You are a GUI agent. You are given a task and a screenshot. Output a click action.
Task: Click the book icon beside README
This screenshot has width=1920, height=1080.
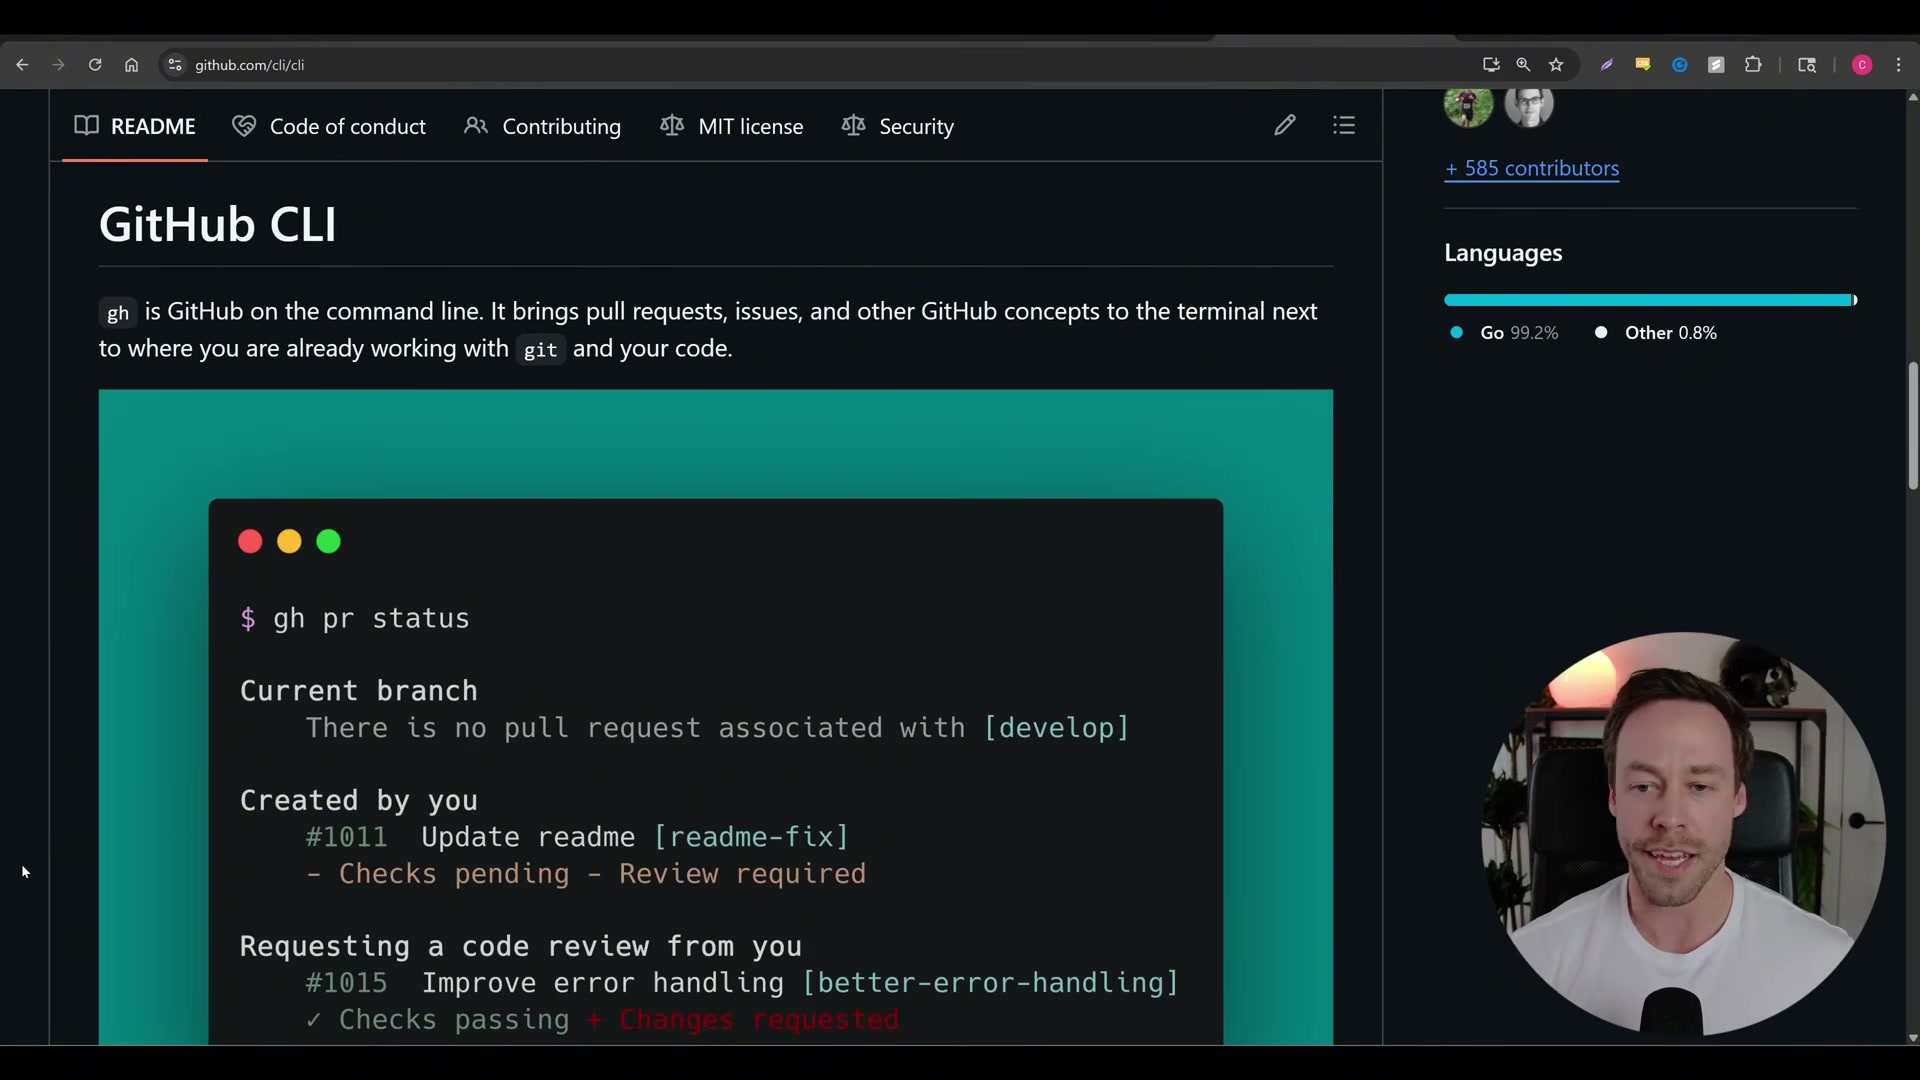[87, 126]
